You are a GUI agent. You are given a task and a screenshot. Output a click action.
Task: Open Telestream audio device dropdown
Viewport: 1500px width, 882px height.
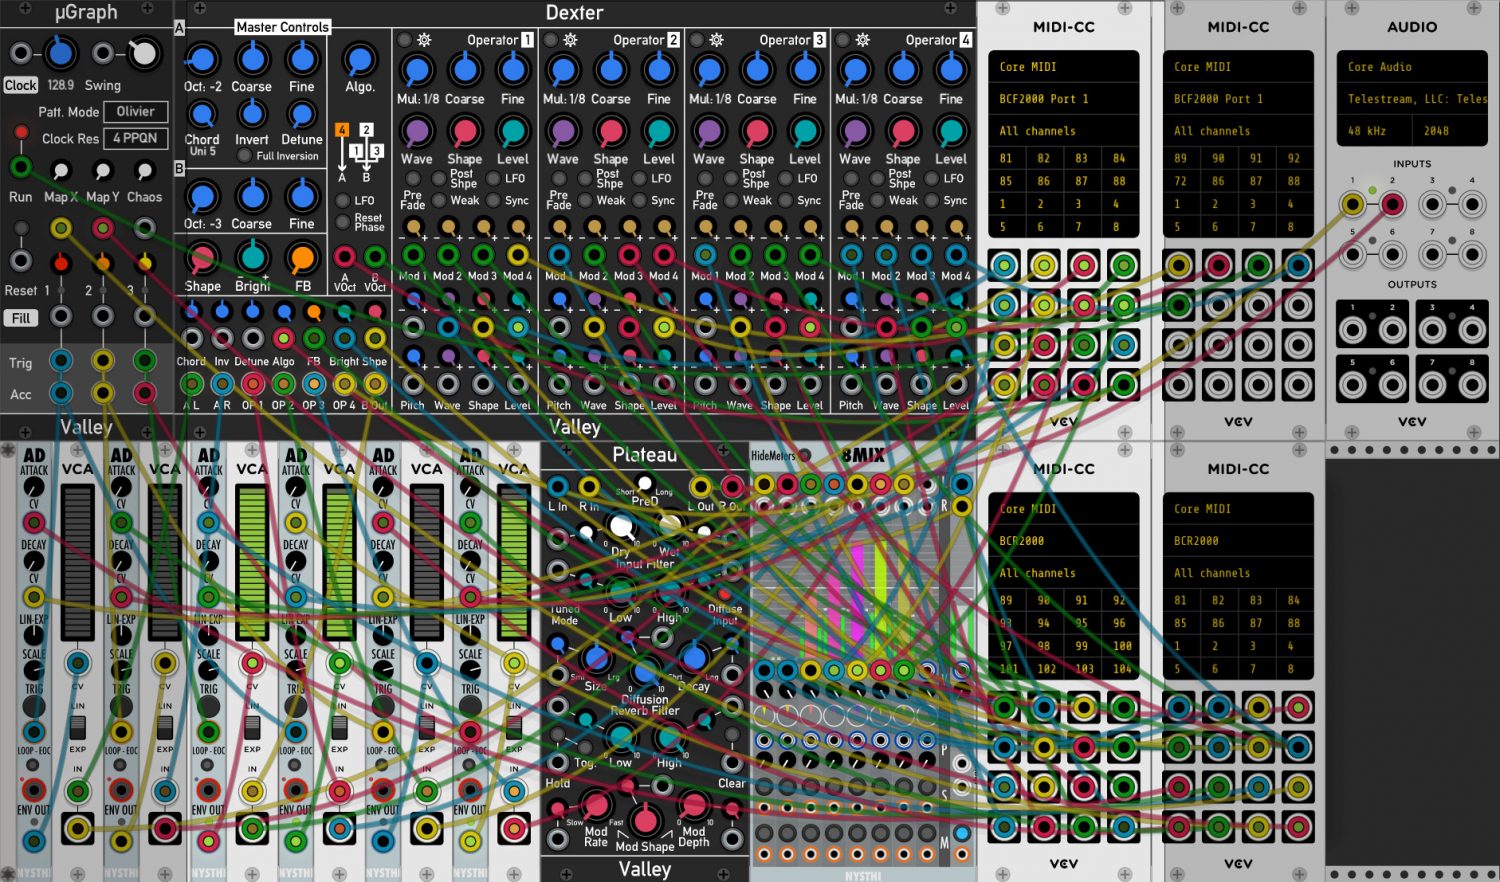(1412, 99)
